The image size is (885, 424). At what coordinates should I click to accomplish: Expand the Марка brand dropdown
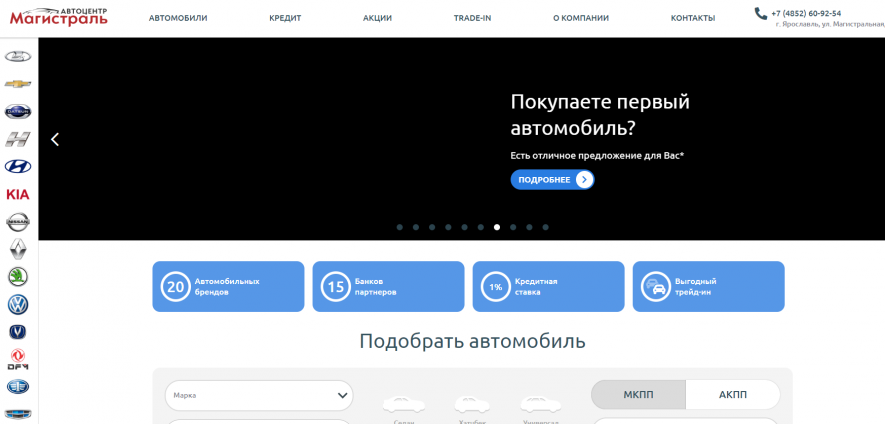[x=259, y=395]
